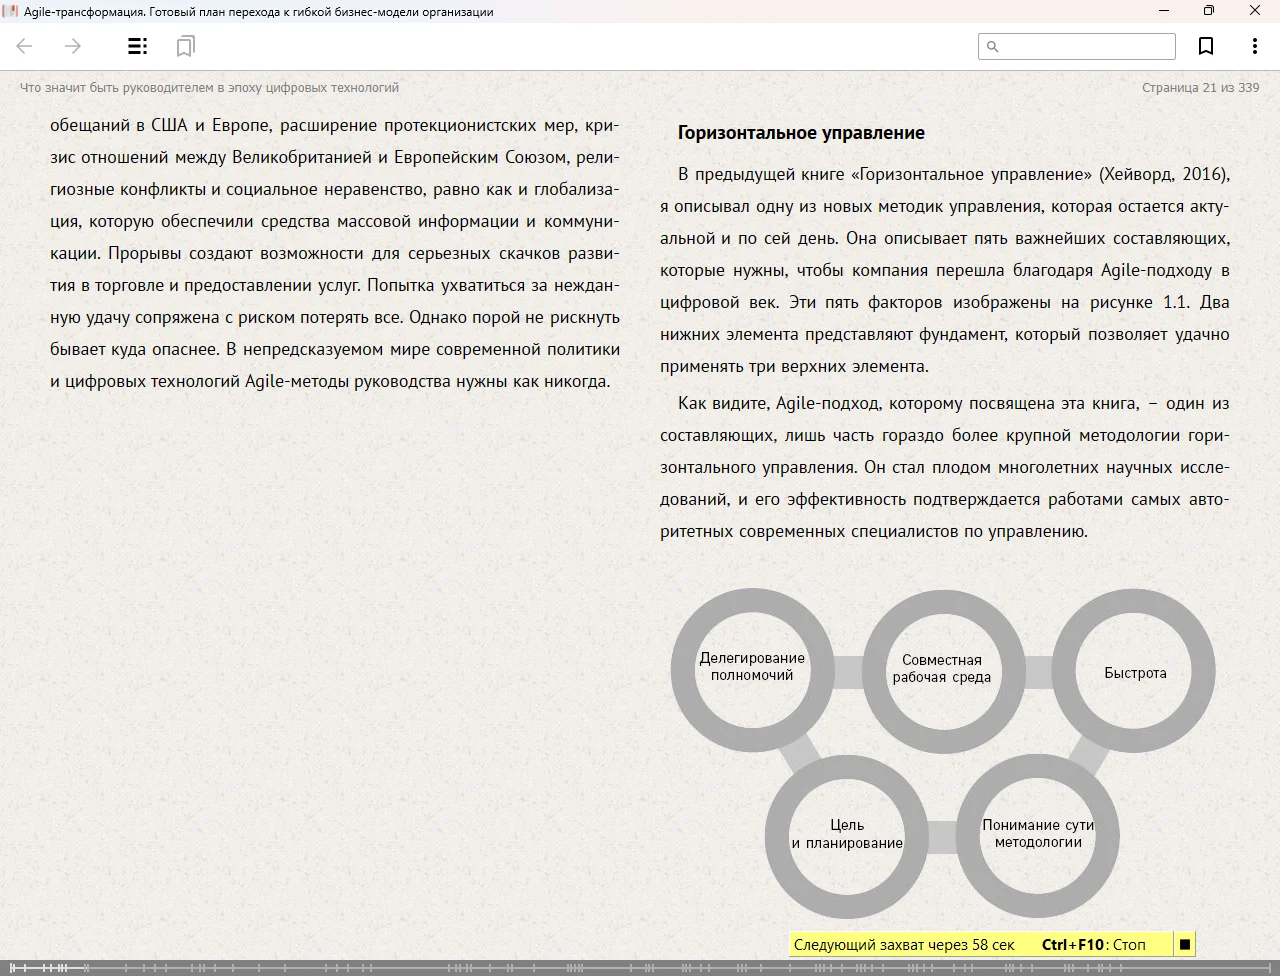Click the 'Горизонтальное управление' heading
The width and height of the screenshot is (1280, 976).
tap(801, 133)
